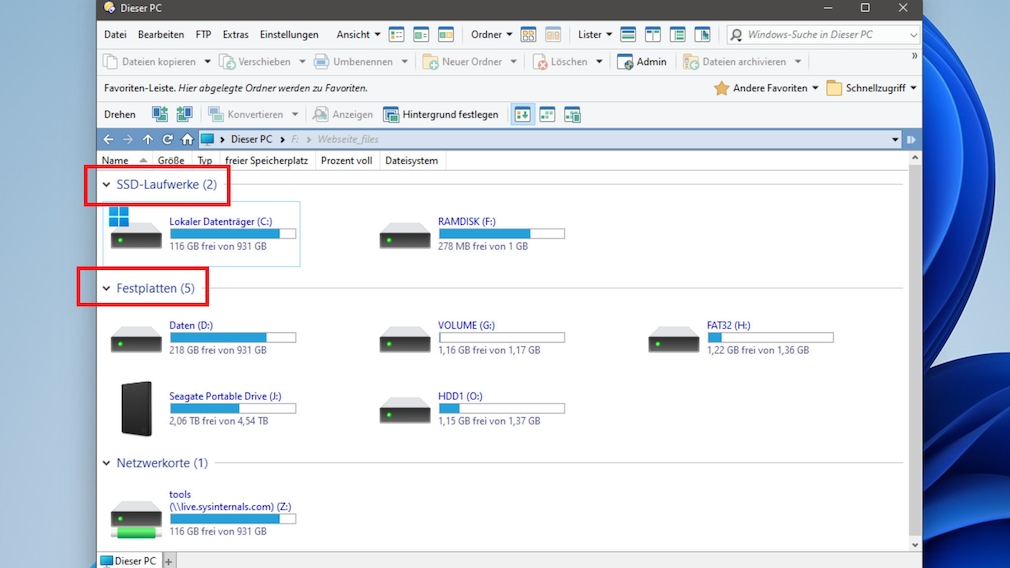Viewport: 1010px width, 568px height.
Task: Collapse the SSD-Laufwerke group
Action: click(x=107, y=185)
